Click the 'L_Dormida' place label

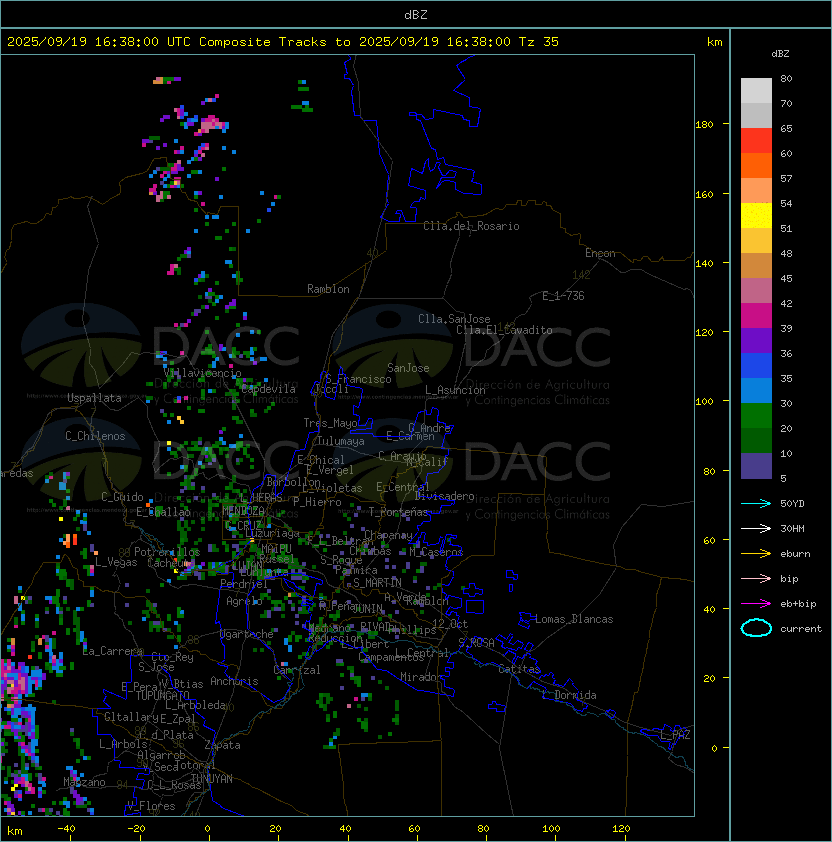tap(569, 695)
